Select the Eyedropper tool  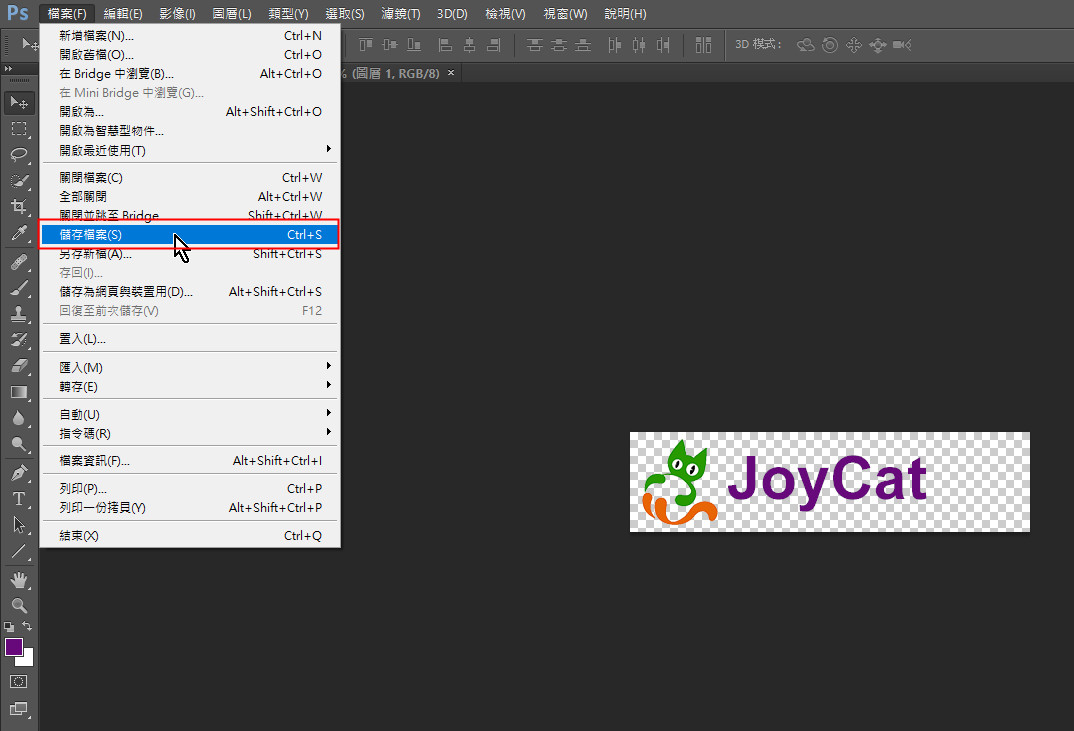[x=19, y=233]
